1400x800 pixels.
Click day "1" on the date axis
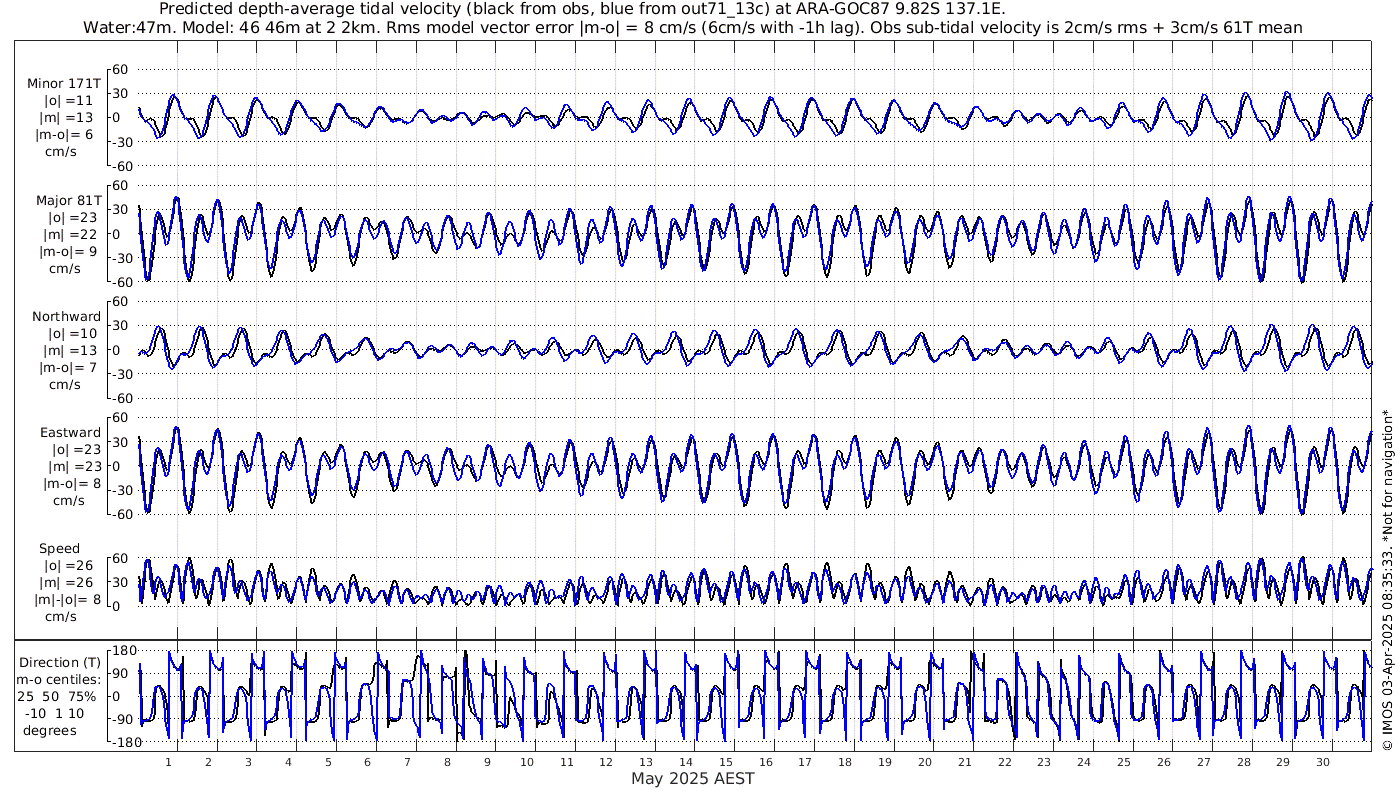pyautogui.click(x=169, y=762)
